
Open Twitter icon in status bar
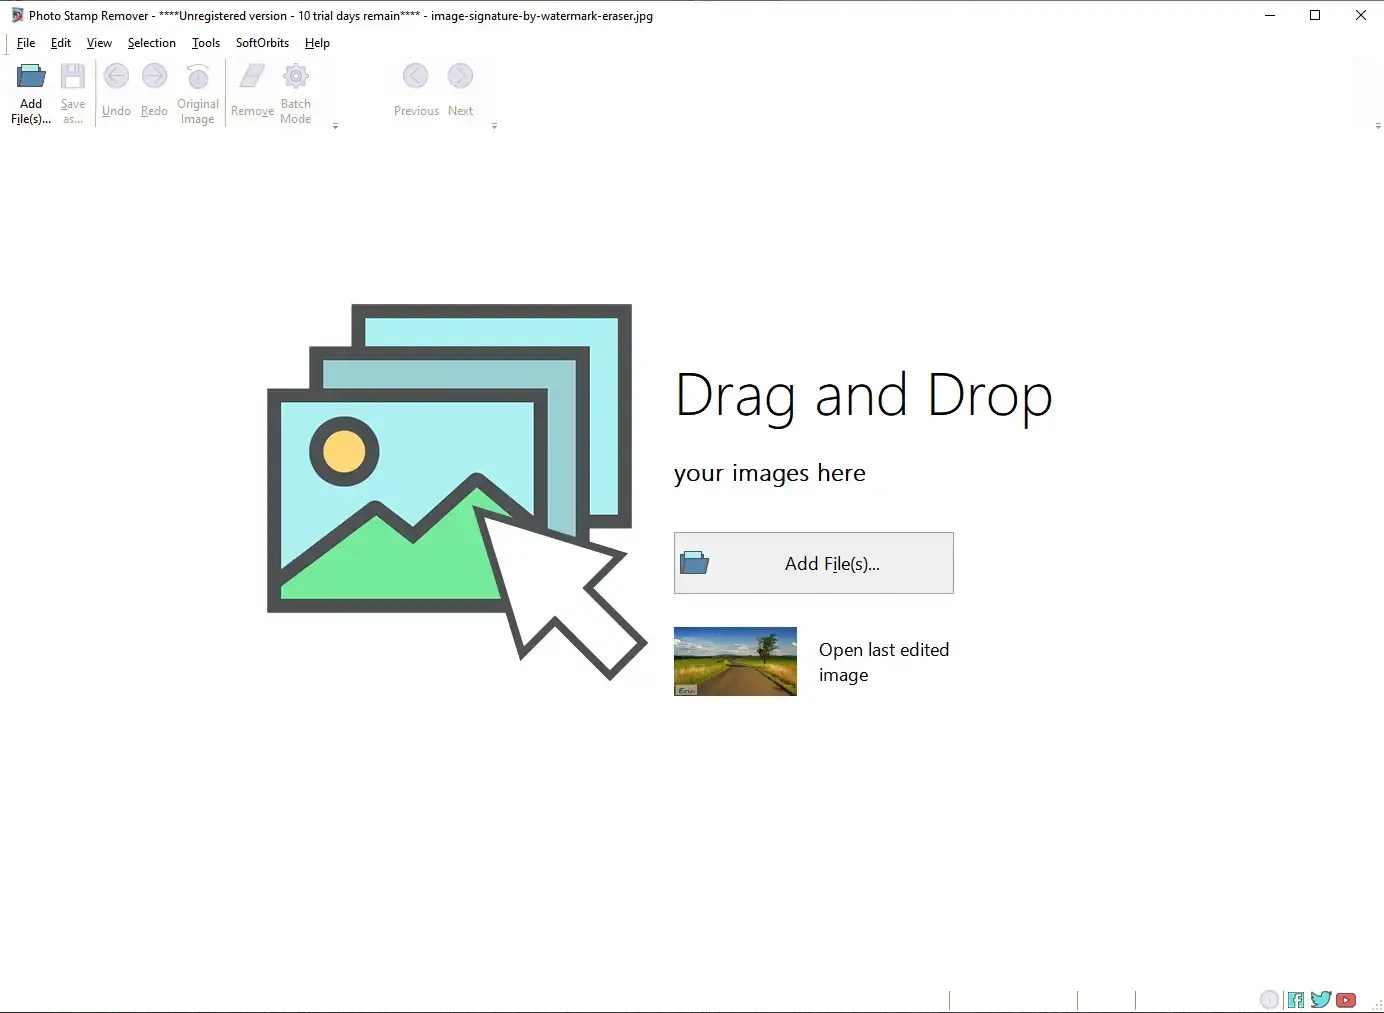pyautogui.click(x=1320, y=999)
